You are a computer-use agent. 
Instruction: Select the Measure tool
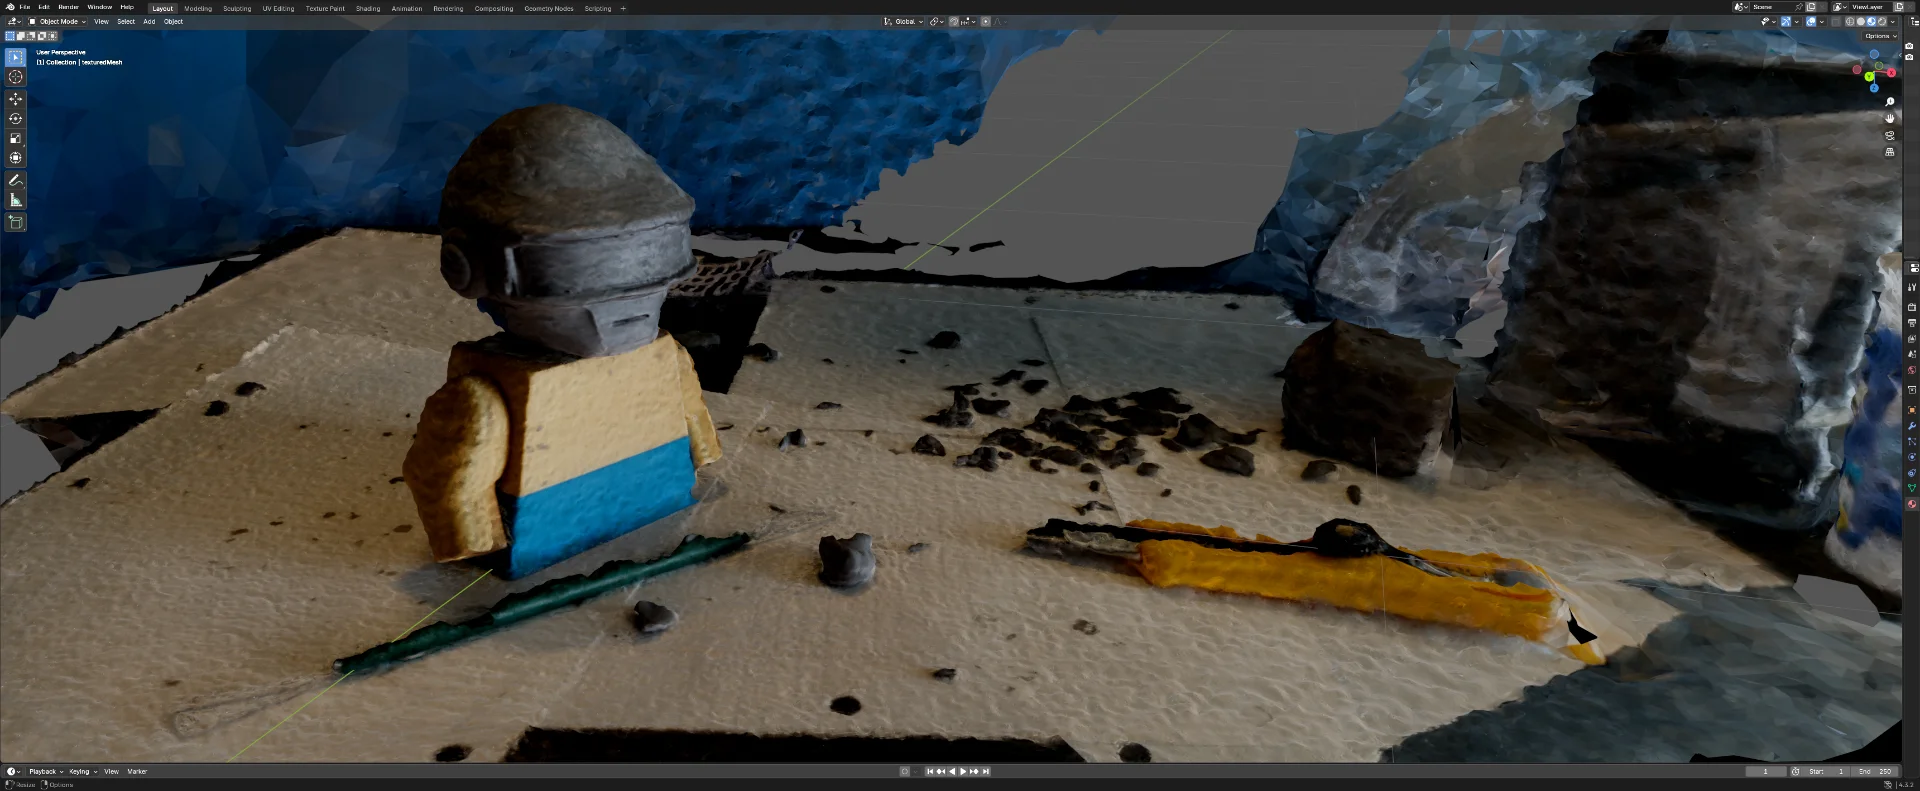(x=15, y=200)
